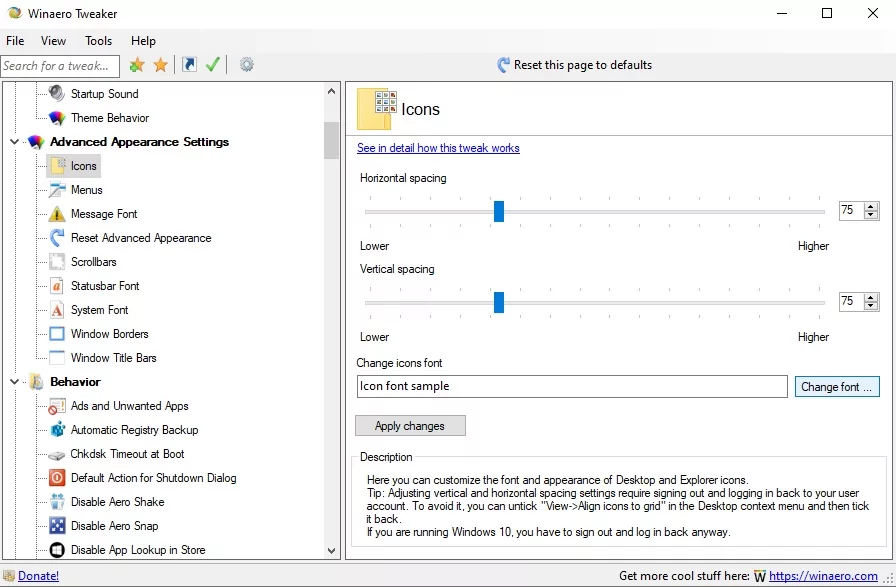The image size is (896, 587).
Task: Open the Window Borders tweak
Action: tap(109, 334)
